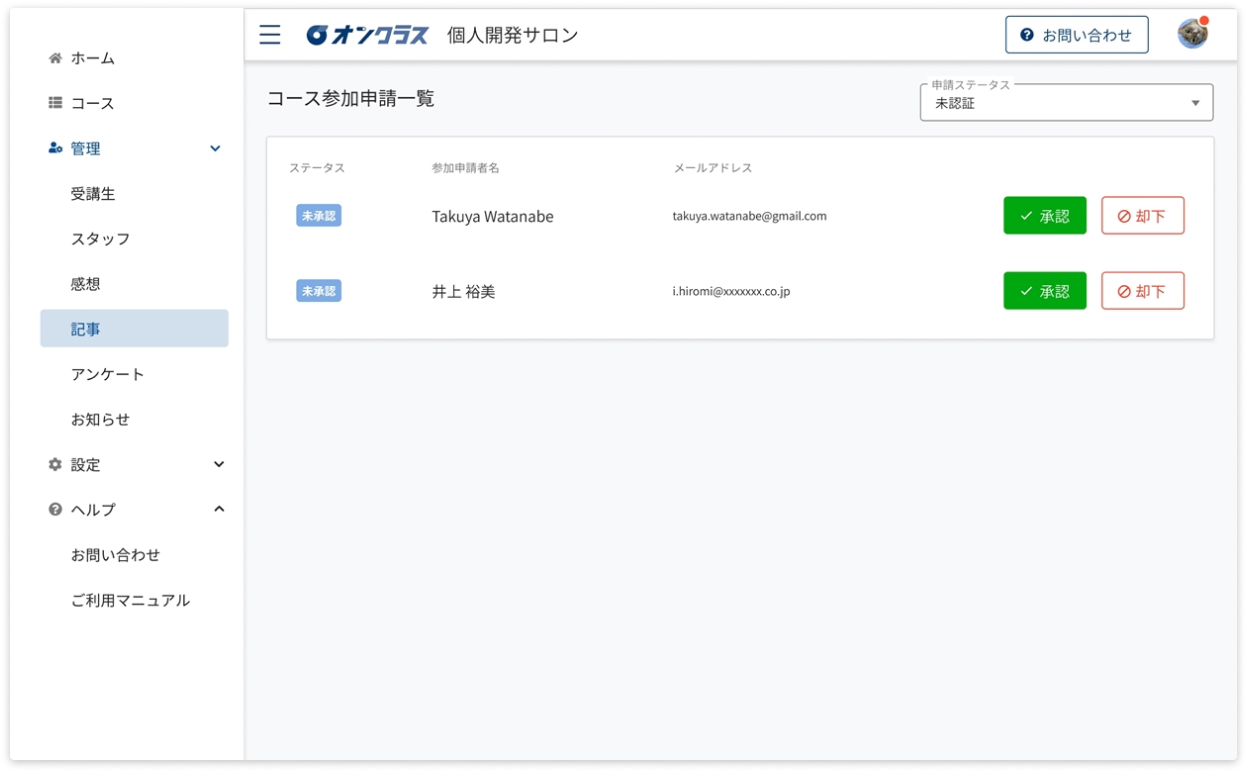Click the list icon beside コース
This screenshot has height=772, width=1247.
pyautogui.click(x=55, y=103)
